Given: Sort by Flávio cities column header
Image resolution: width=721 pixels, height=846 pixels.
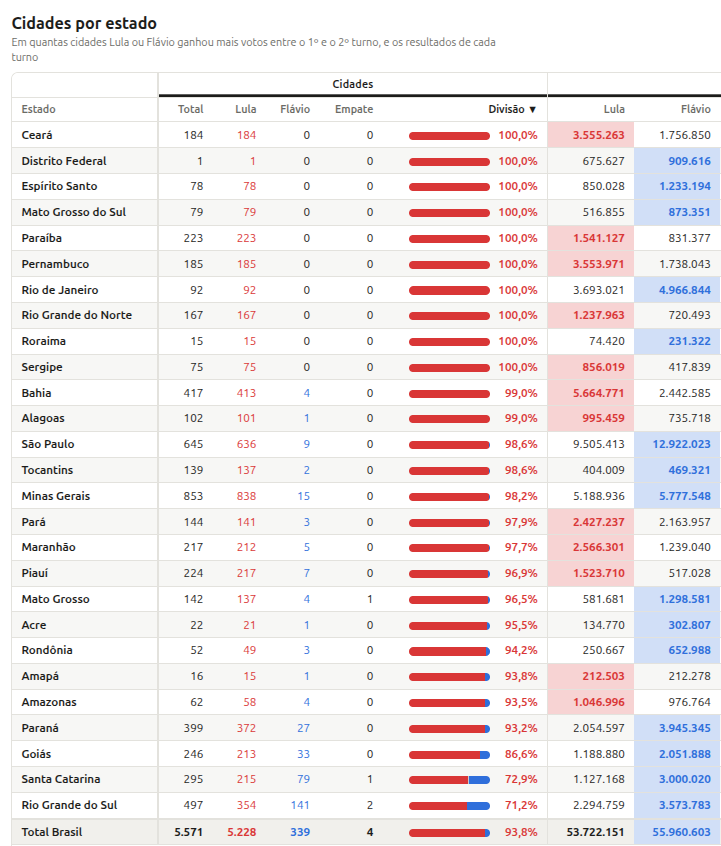Looking at the screenshot, I should click(x=295, y=109).
